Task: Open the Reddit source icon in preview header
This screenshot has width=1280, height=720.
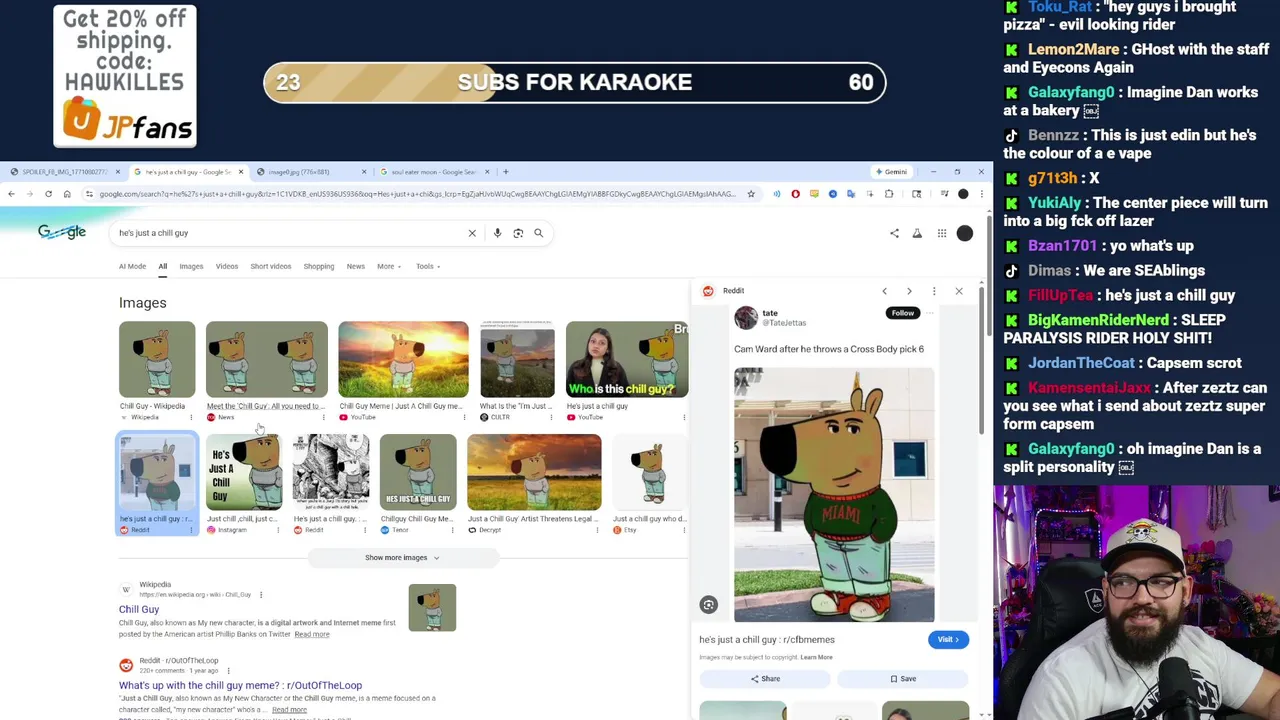Action: pos(708,291)
